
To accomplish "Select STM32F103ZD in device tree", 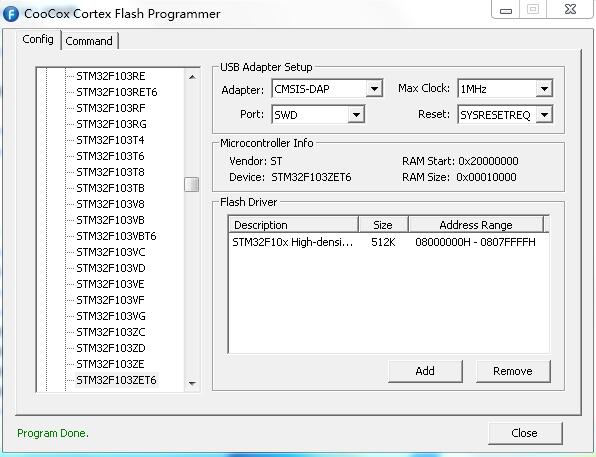I will 111,348.
